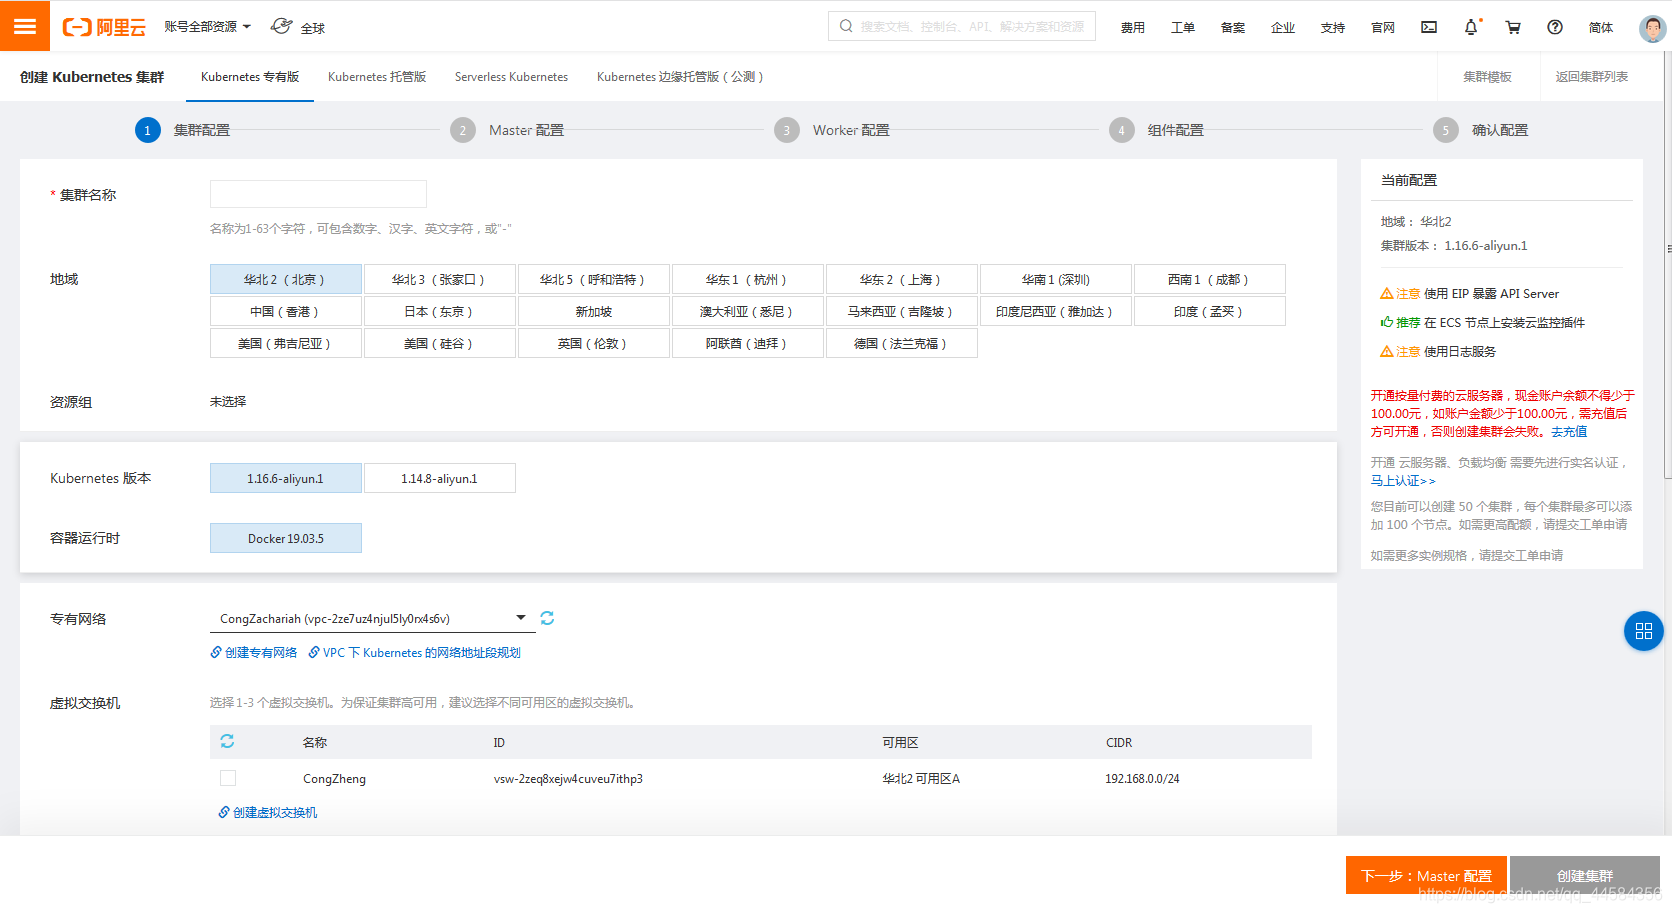Select region 德国（法兰克福）
This screenshot has height=913, width=1672.
(x=902, y=343)
